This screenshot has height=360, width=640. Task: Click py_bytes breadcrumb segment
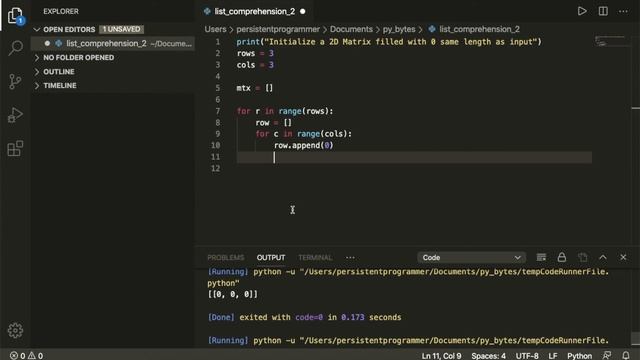pos(399,29)
